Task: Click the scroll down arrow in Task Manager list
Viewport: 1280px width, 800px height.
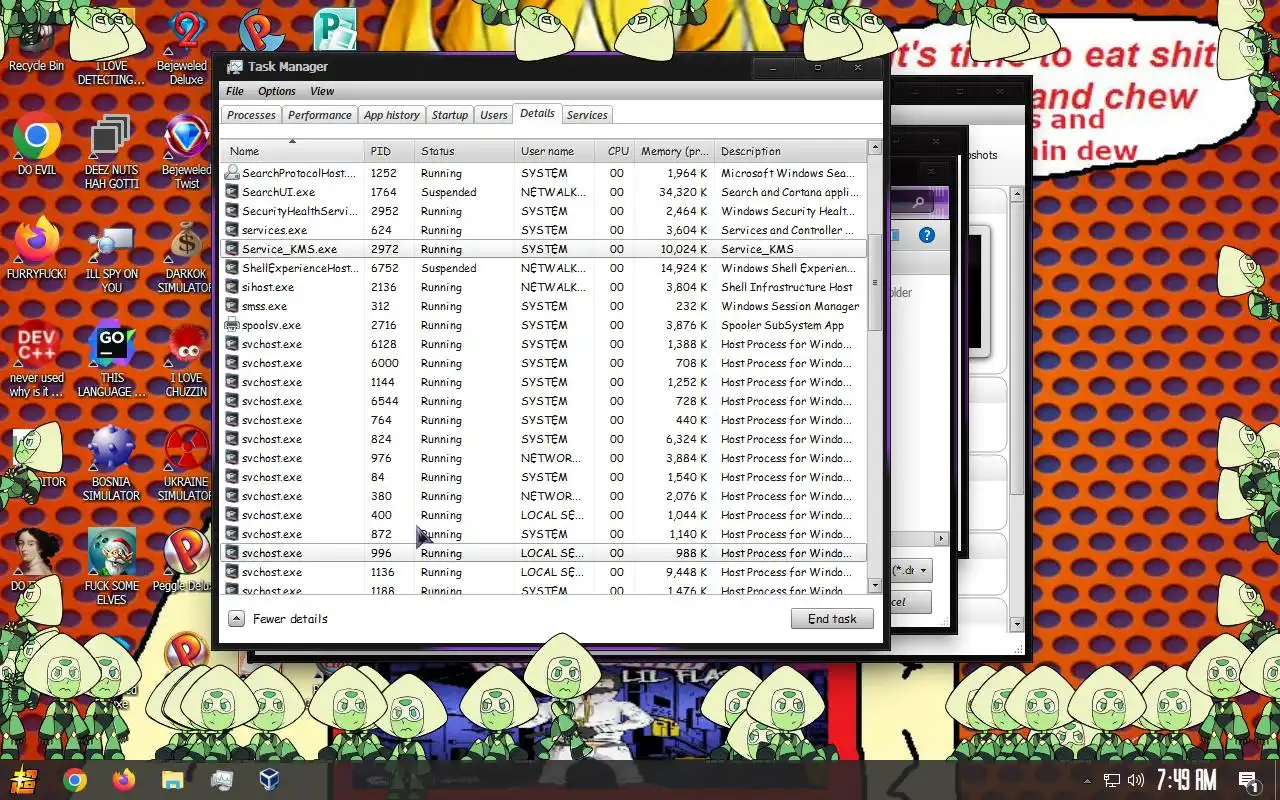Action: click(x=875, y=585)
